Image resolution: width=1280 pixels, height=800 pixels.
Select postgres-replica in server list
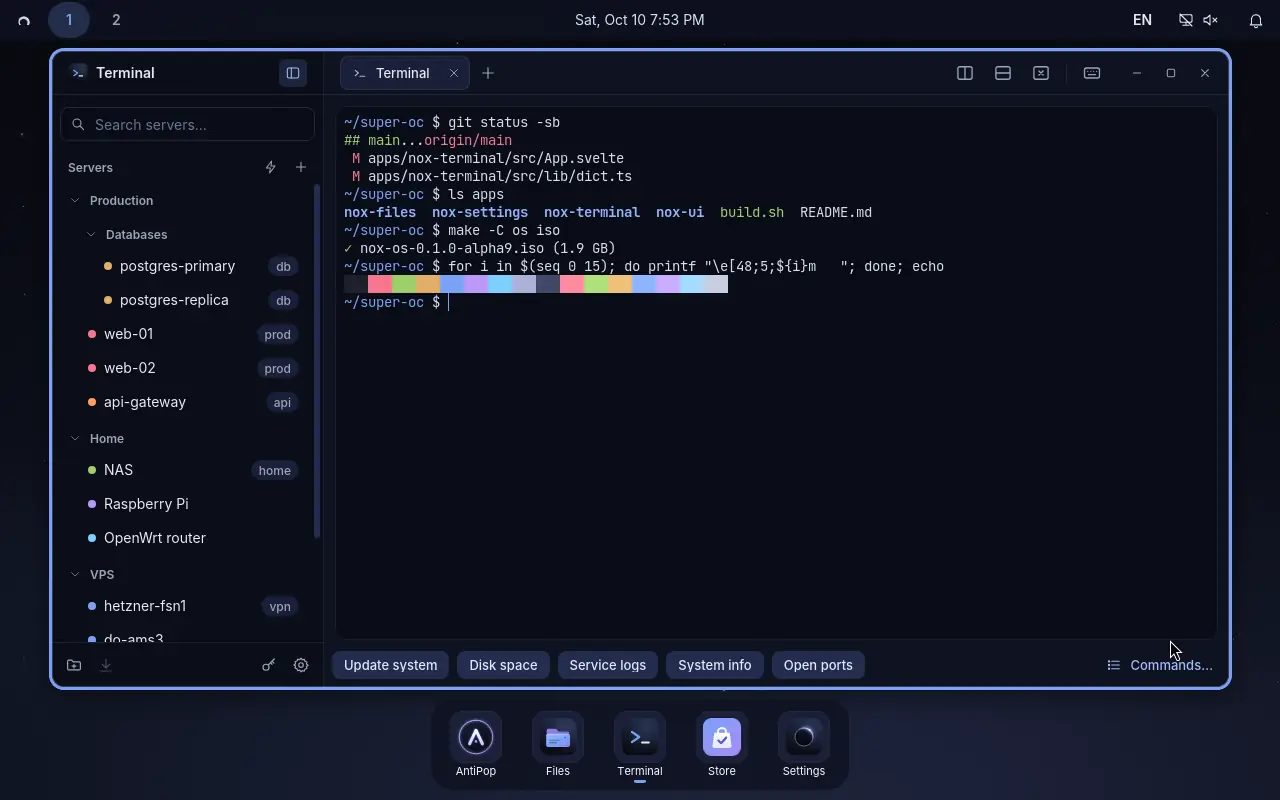click(188, 300)
